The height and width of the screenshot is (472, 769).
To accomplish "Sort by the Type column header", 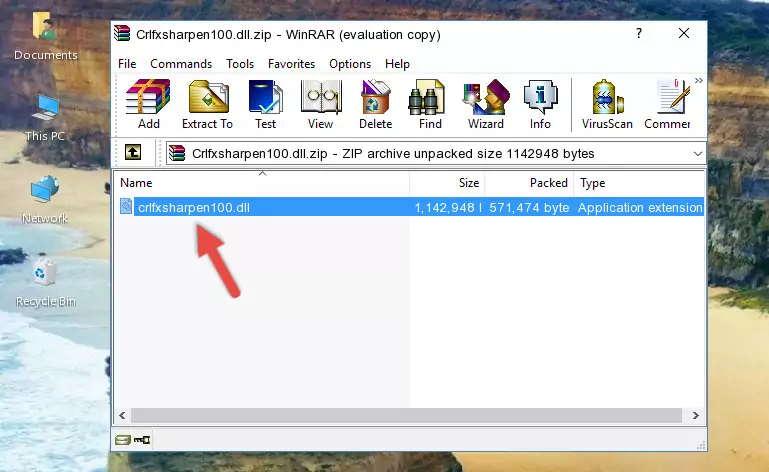I will 639,183.
